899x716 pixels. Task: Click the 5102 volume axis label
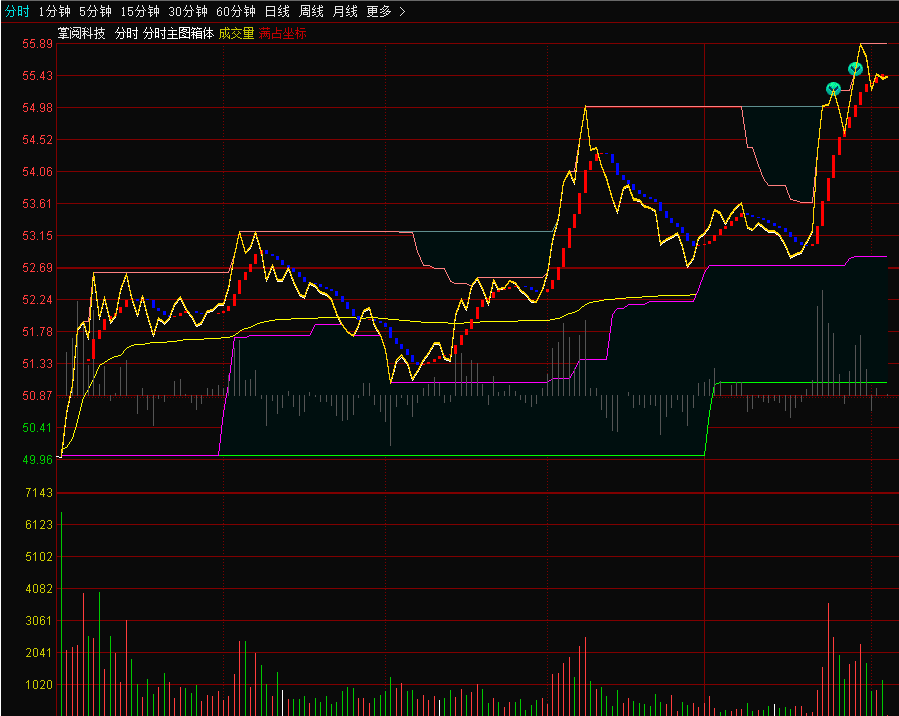[x=39, y=557]
